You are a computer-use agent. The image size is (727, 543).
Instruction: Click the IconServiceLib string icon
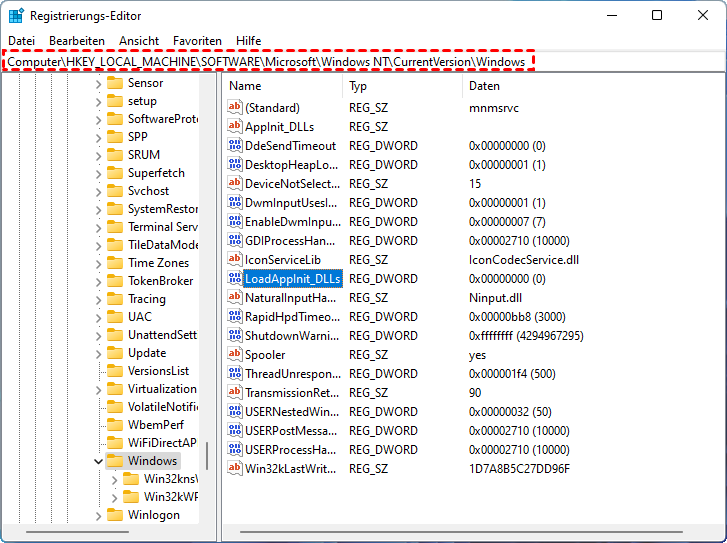pyautogui.click(x=235, y=260)
